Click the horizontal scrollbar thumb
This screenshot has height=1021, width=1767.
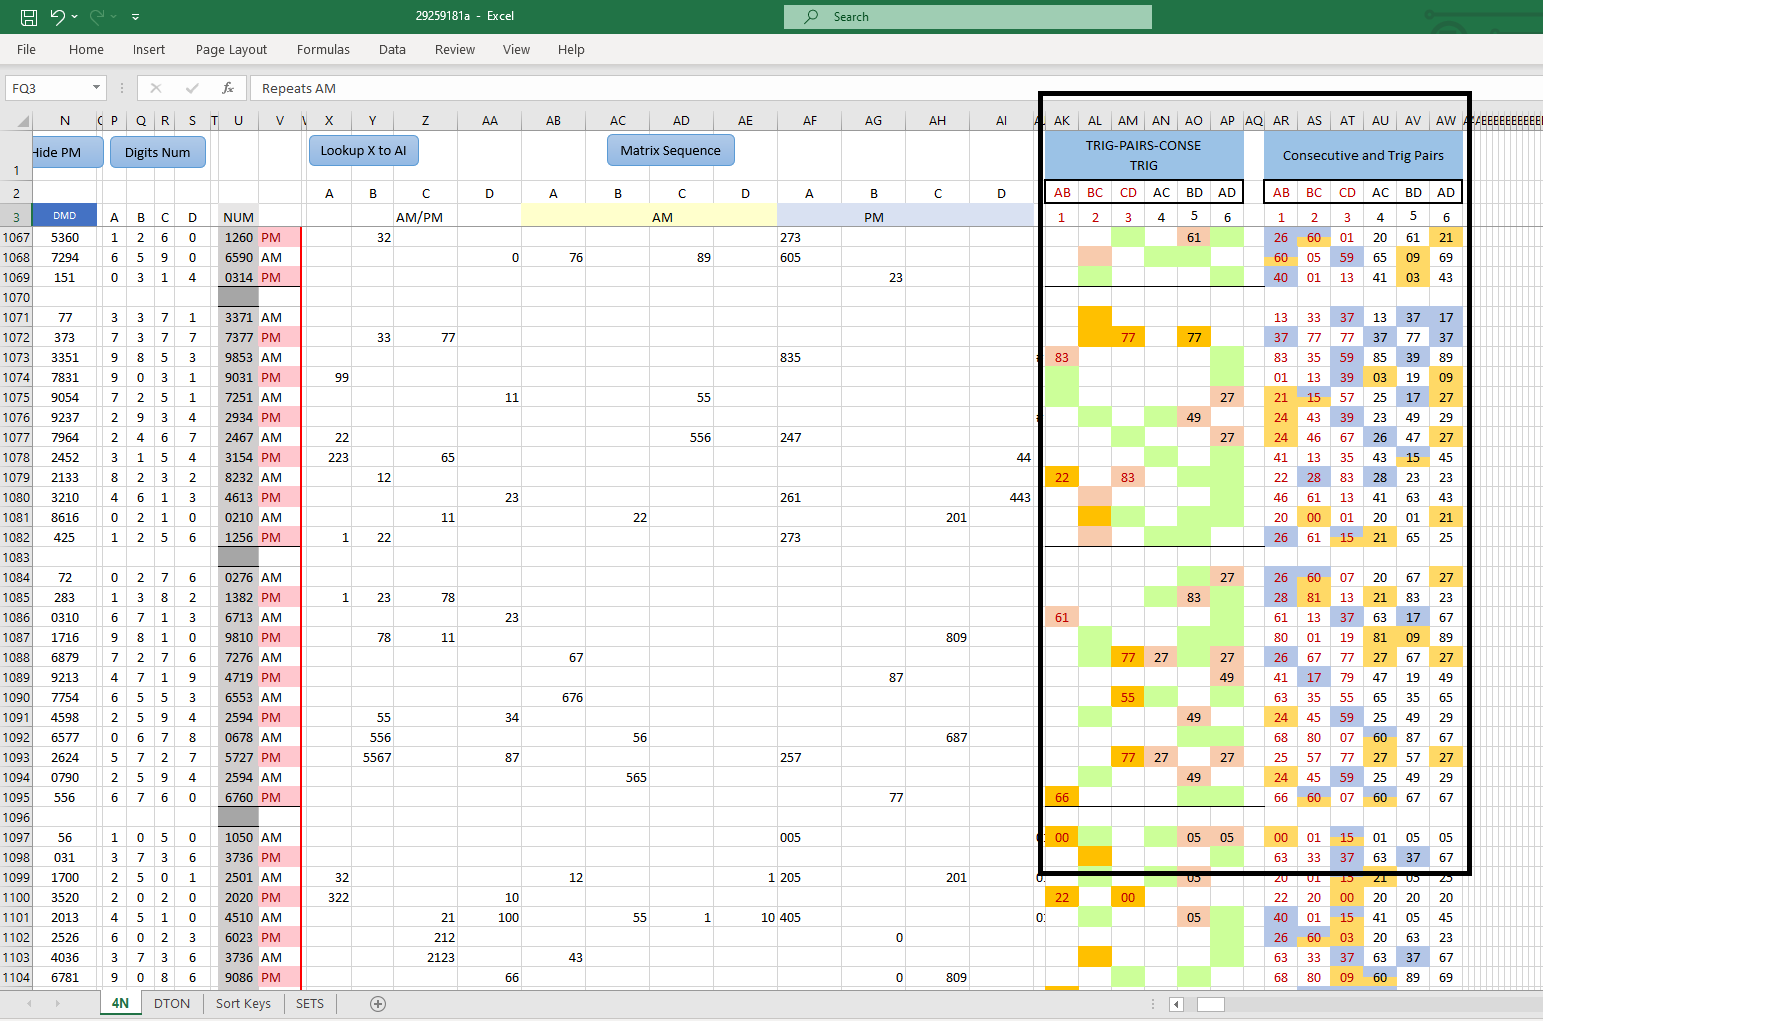1211,1004
